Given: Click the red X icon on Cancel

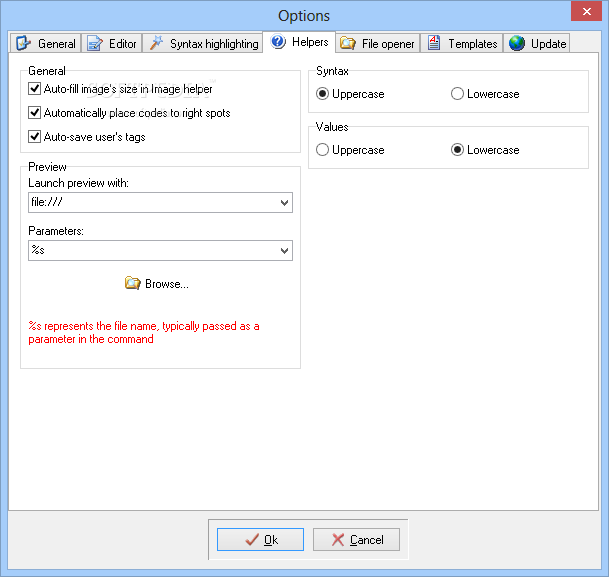Looking at the screenshot, I should tap(338, 539).
